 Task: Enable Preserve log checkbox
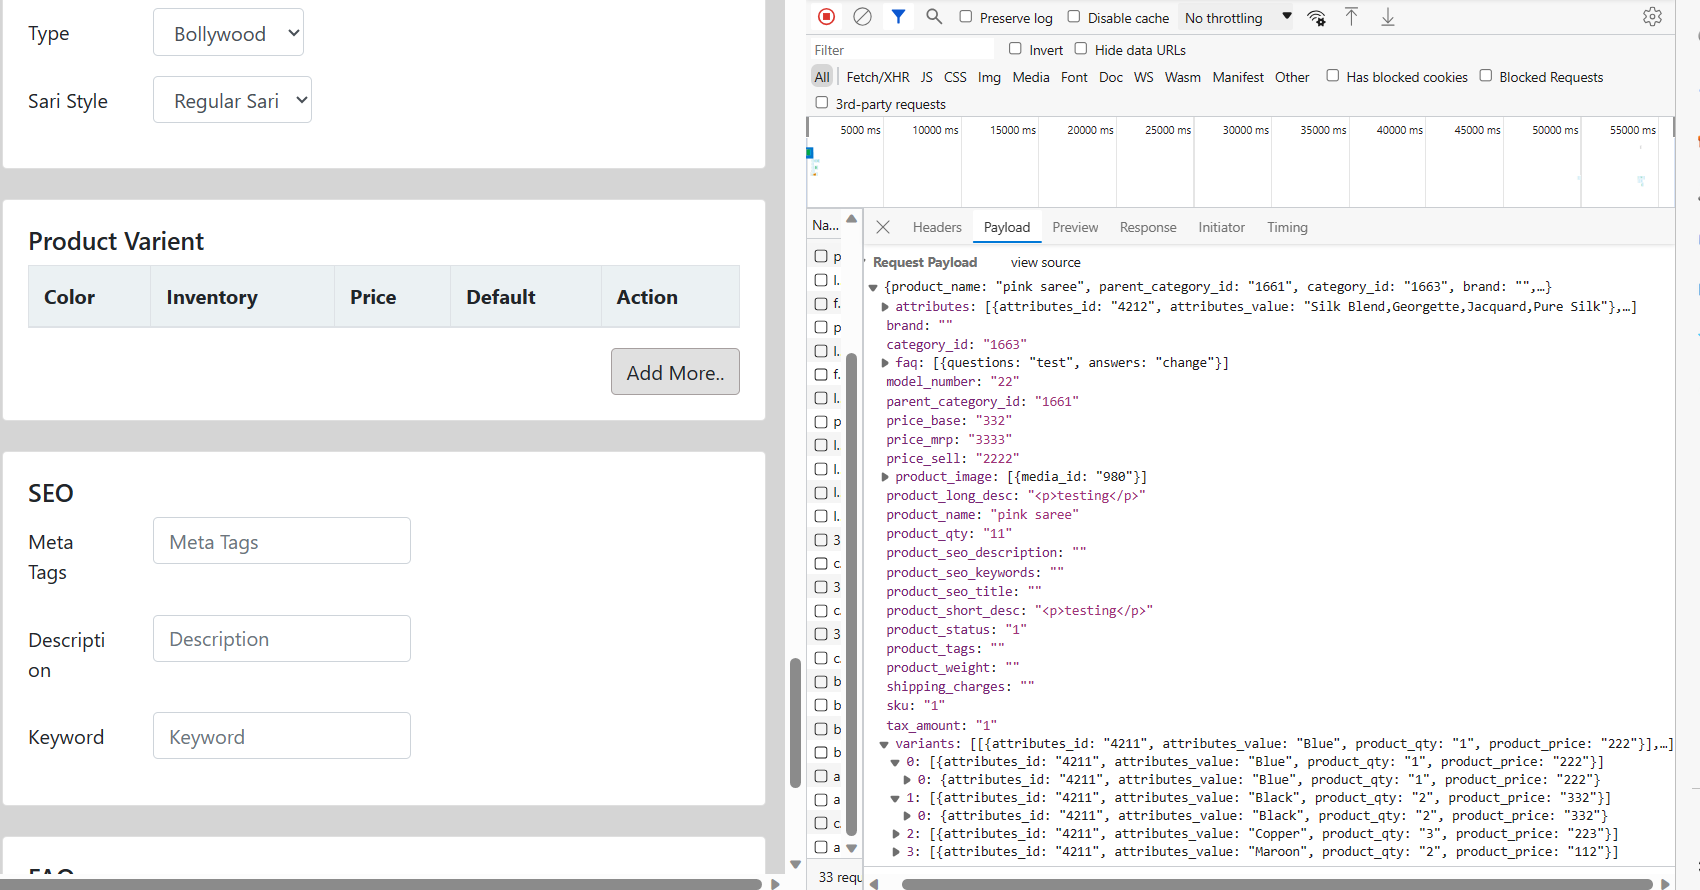pyautogui.click(x=965, y=16)
